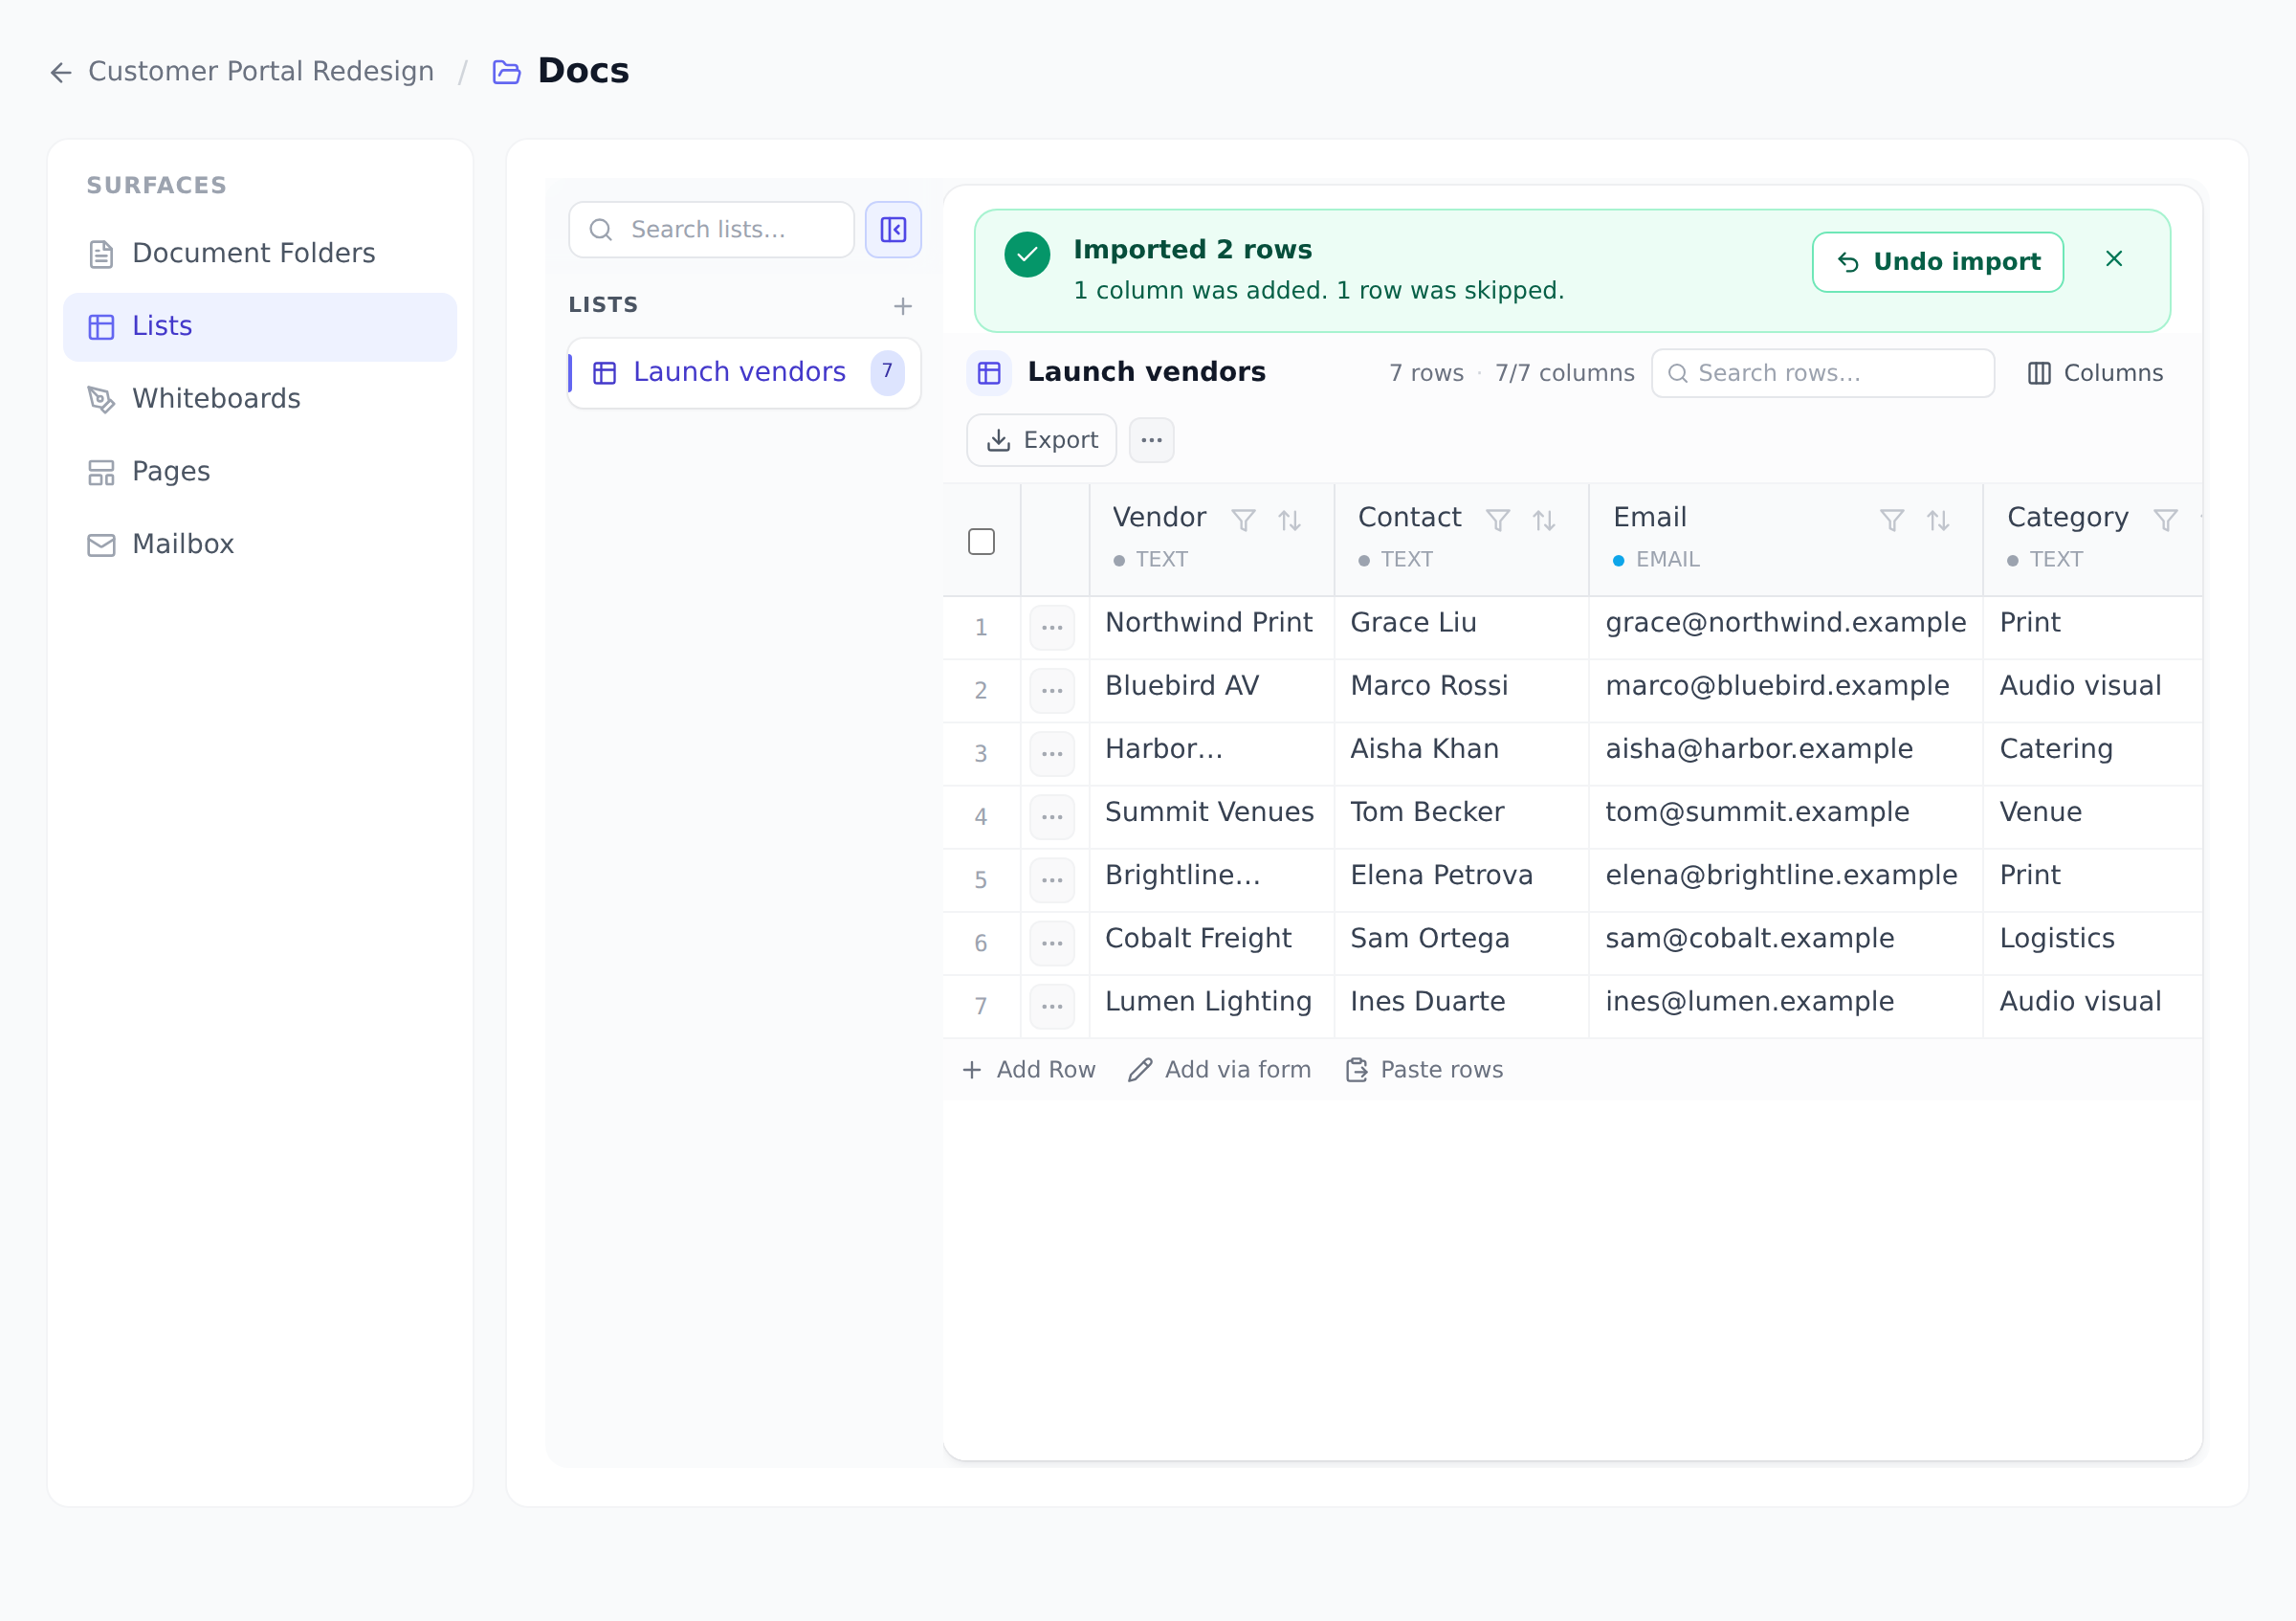2296x1621 pixels.
Task: Click the Docs folder icon in breadcrumb
Action: (x=507, y=72)
